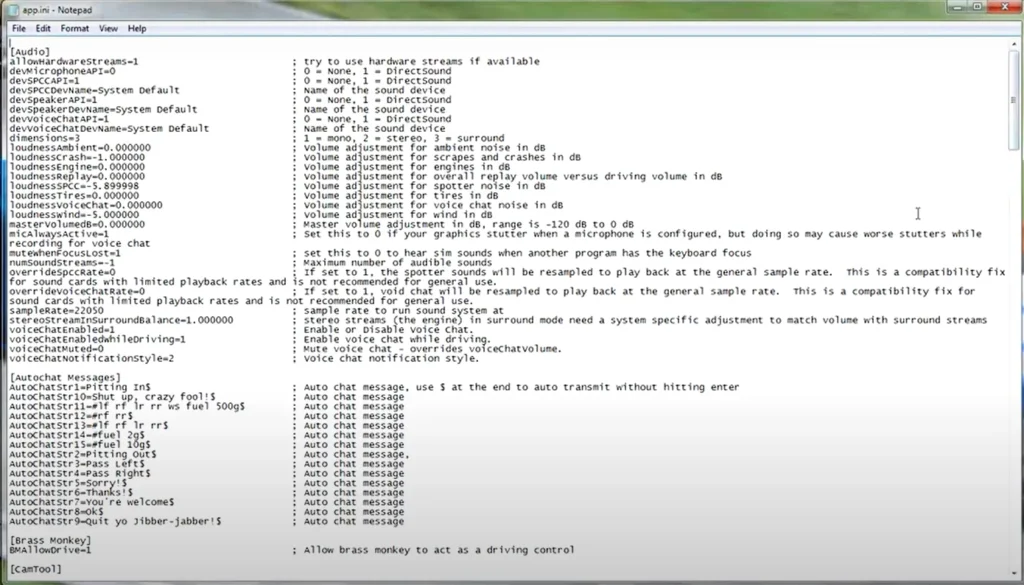Open the File menu
This screenshot has width=1024, height=585.
point(19,29)
